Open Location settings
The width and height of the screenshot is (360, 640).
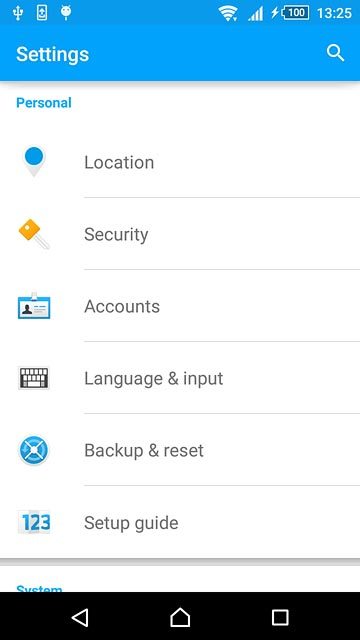[x=180, y=162]
